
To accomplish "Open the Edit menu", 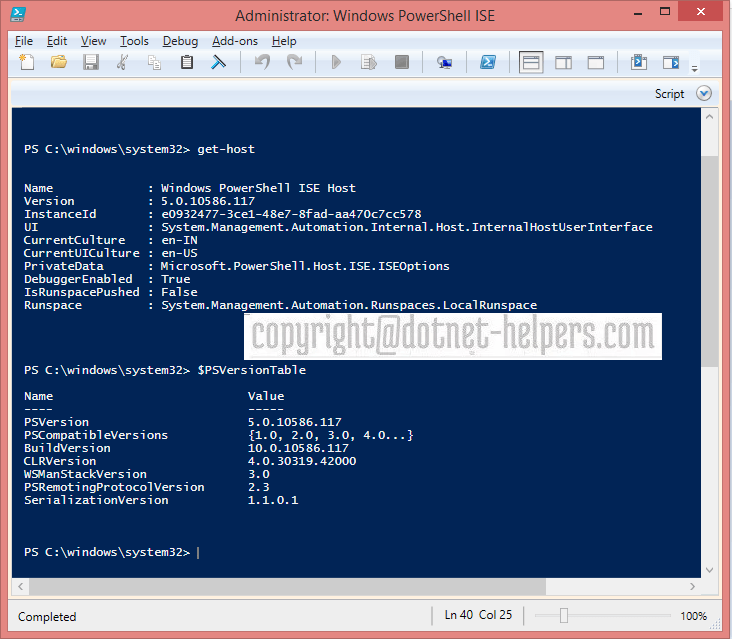I will coord(57,41).
